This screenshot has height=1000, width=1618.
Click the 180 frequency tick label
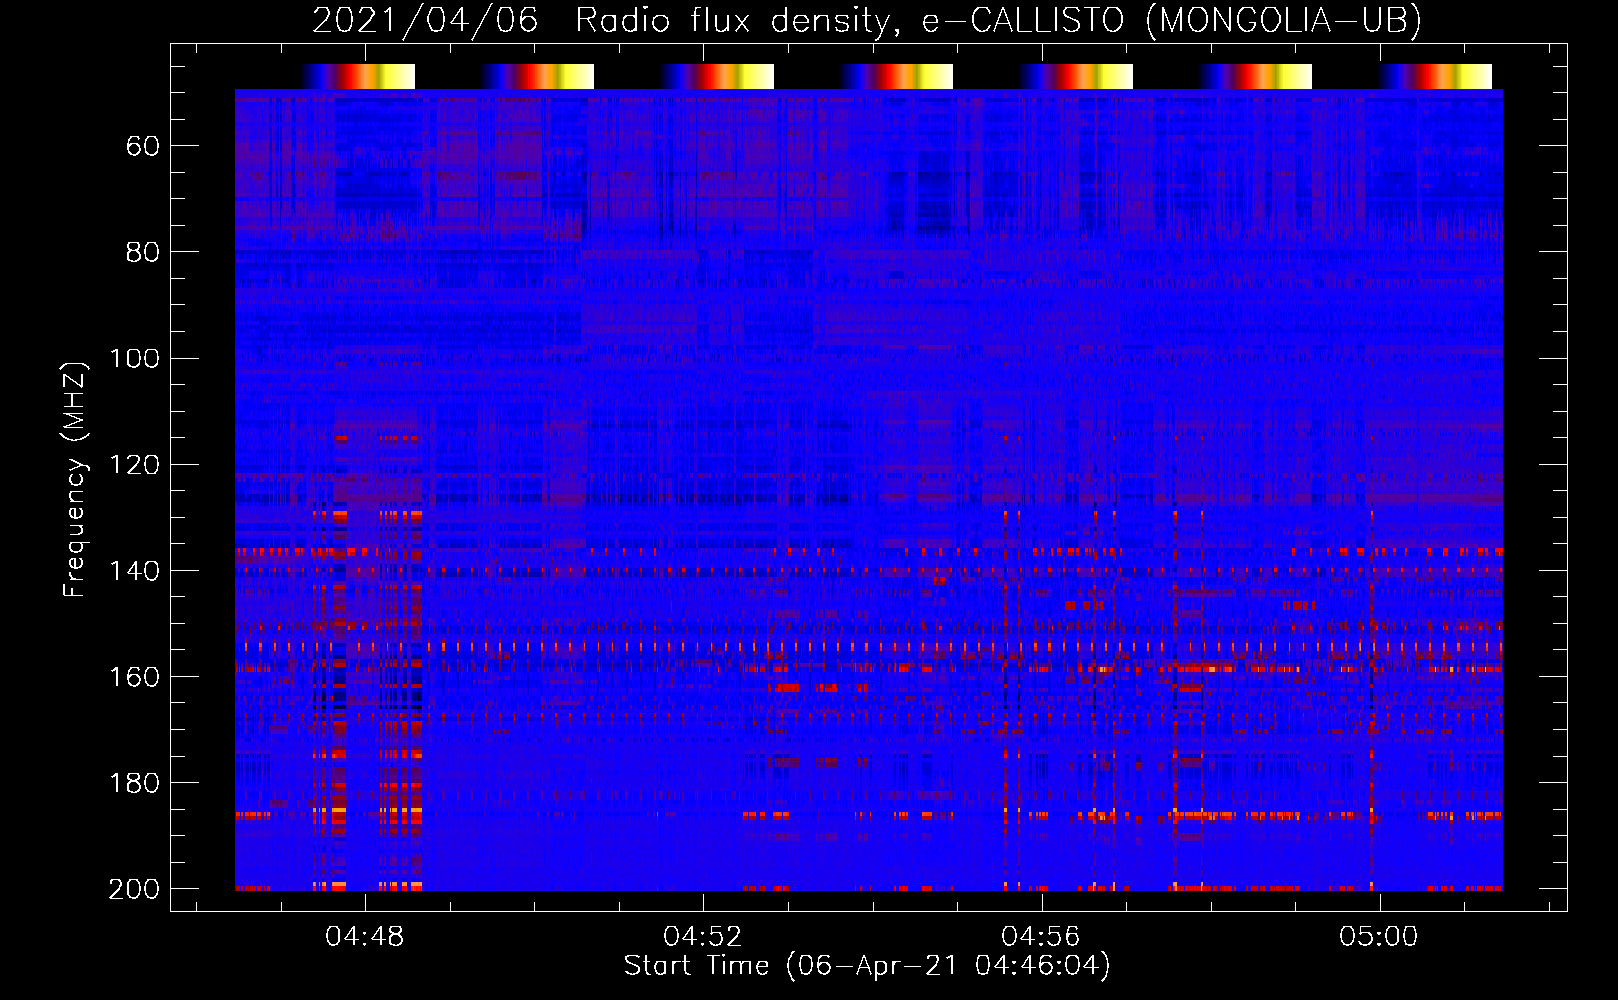pos(134,783)
